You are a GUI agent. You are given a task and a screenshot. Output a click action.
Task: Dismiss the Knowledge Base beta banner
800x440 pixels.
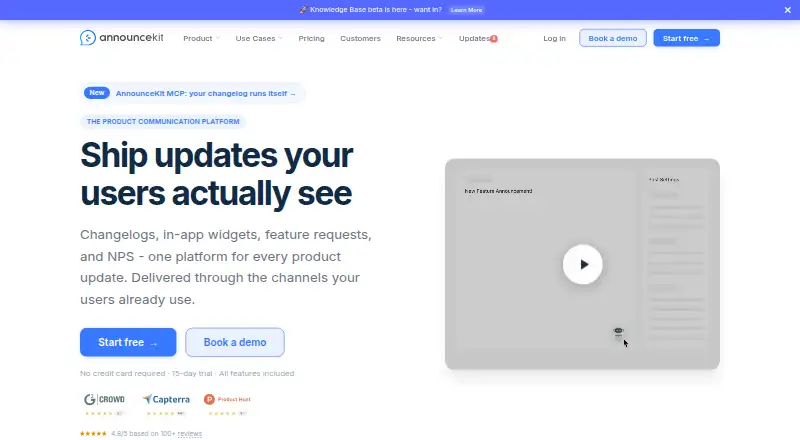[787, 10]
